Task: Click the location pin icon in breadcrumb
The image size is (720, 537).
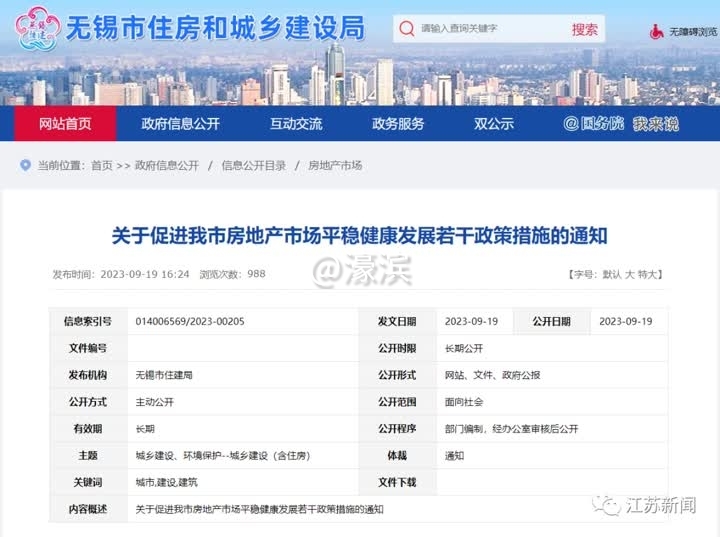Action: (x=26, y=165)
